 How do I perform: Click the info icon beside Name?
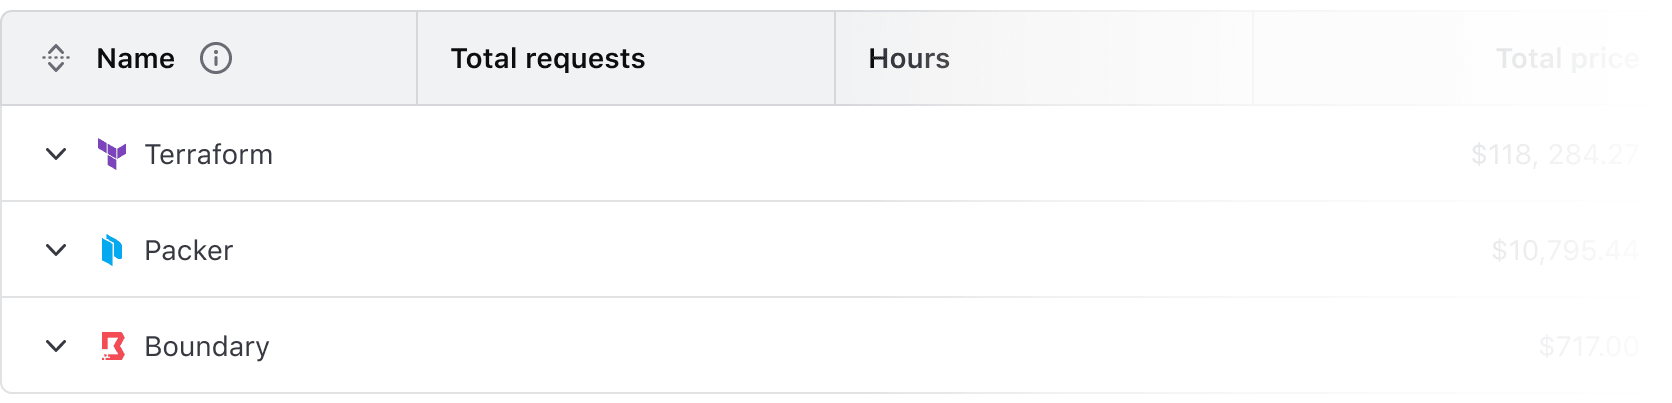coord(216,59)
